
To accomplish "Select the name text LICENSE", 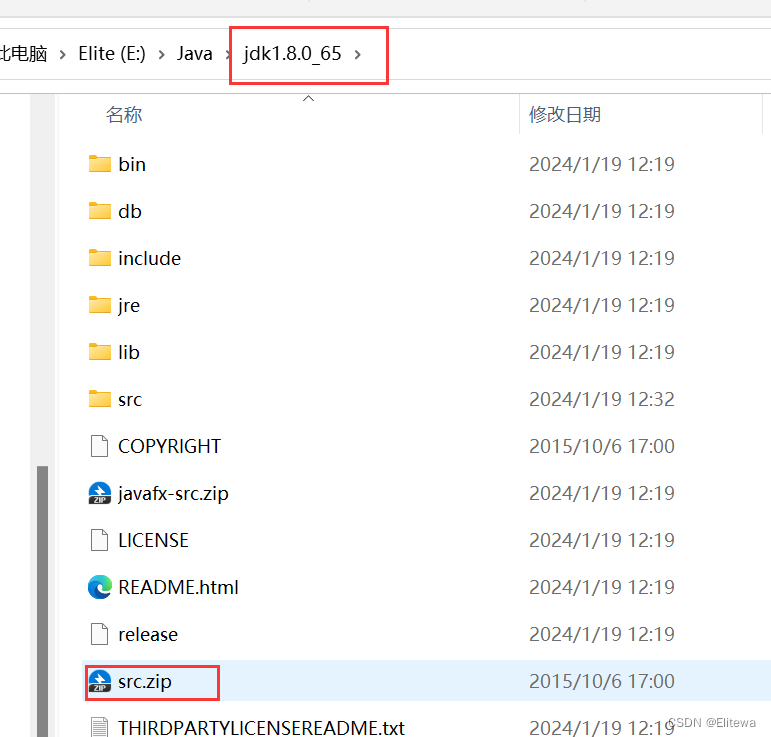I will [x=153, y=540].
